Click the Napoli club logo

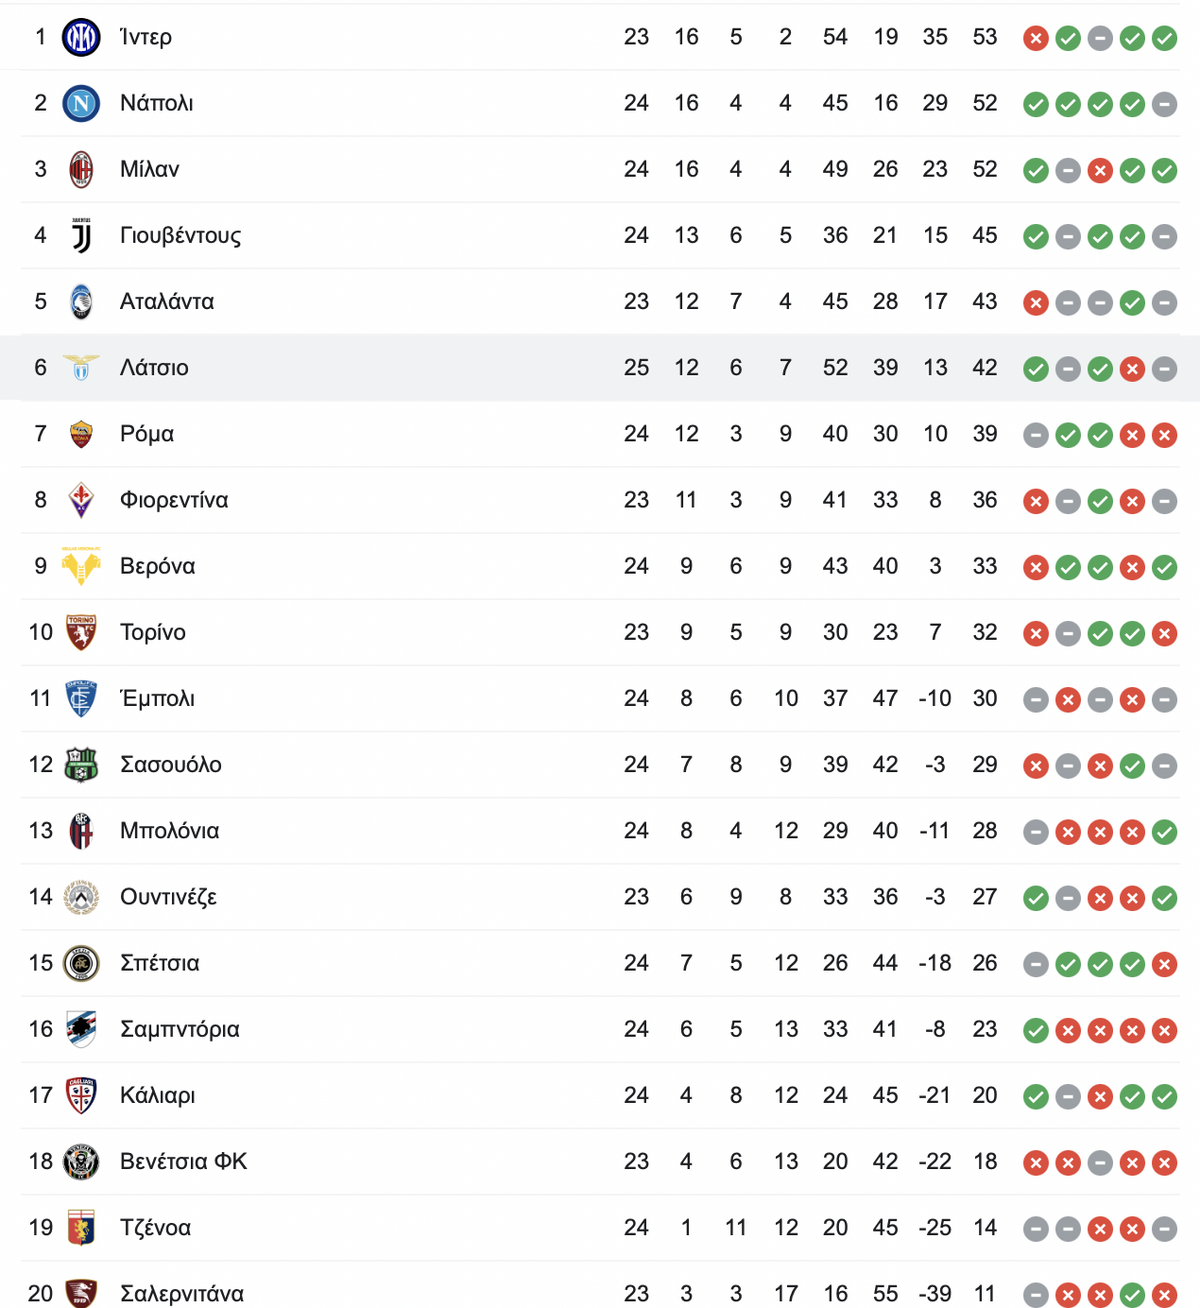pos(81,103)
